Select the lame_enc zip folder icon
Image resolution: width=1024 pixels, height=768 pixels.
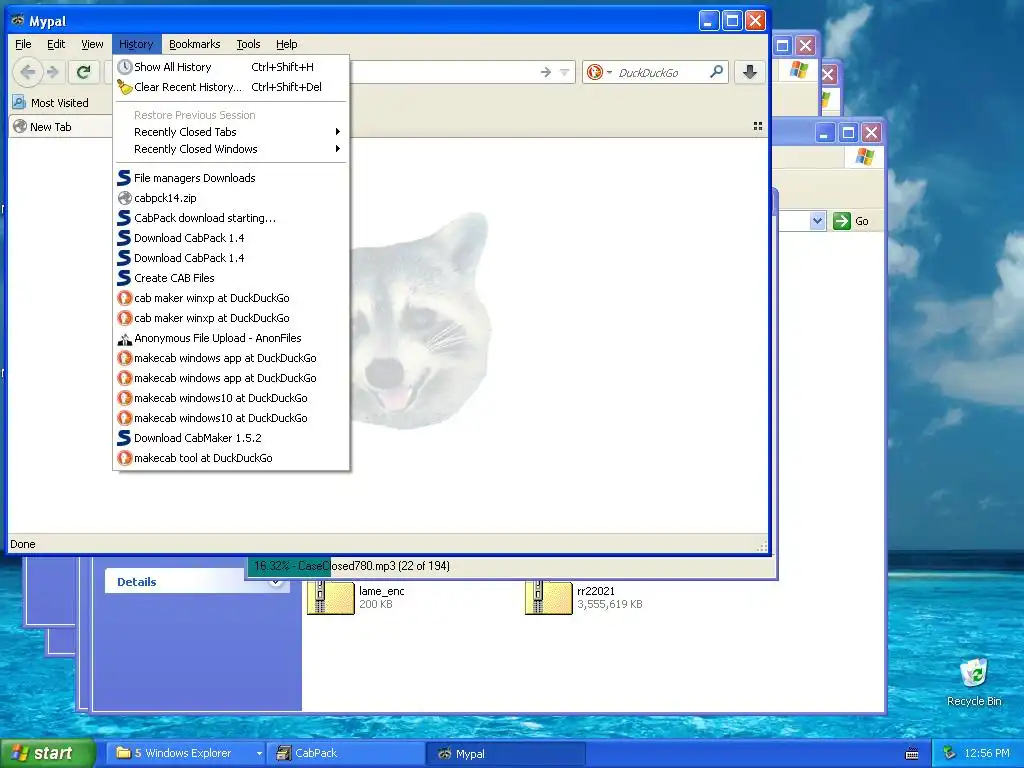(x=330, y=597)
